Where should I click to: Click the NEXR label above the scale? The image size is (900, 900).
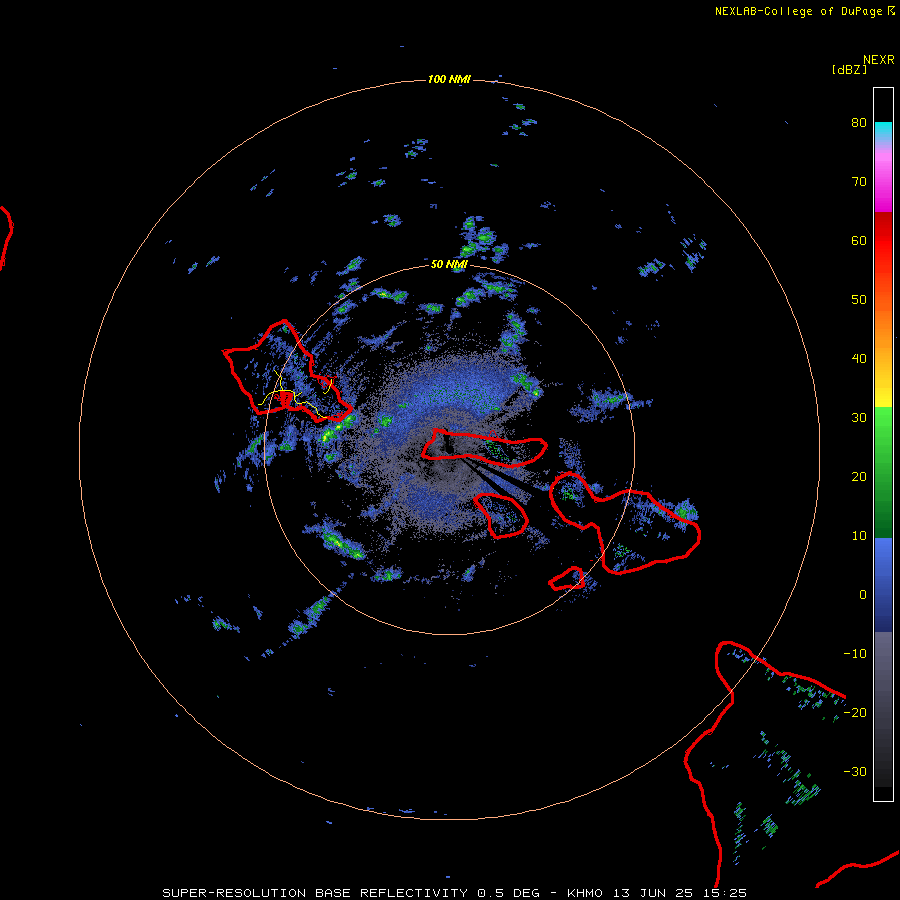879,60
